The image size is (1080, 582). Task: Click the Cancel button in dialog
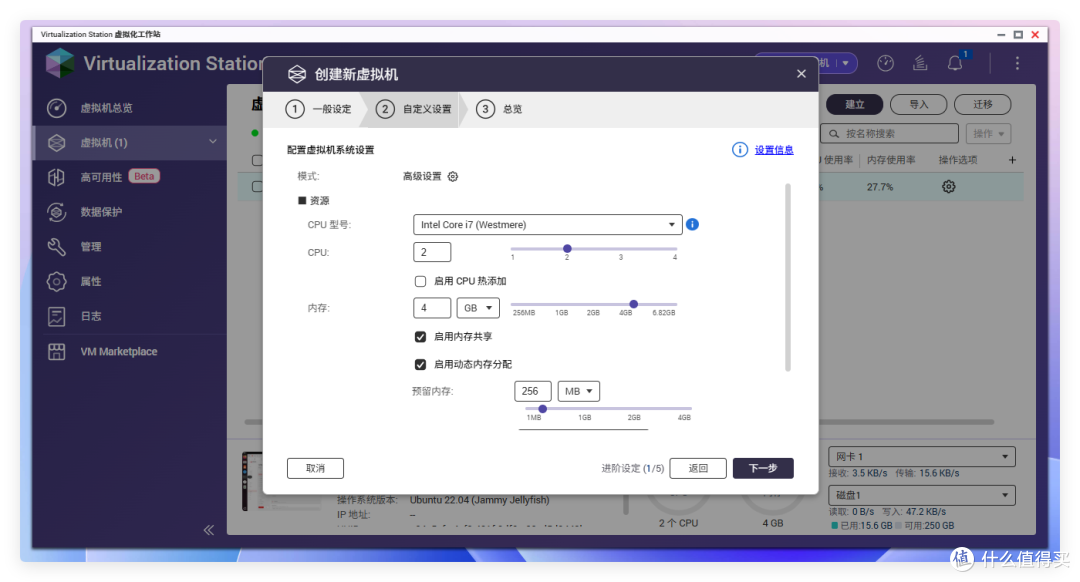[315, 468]
